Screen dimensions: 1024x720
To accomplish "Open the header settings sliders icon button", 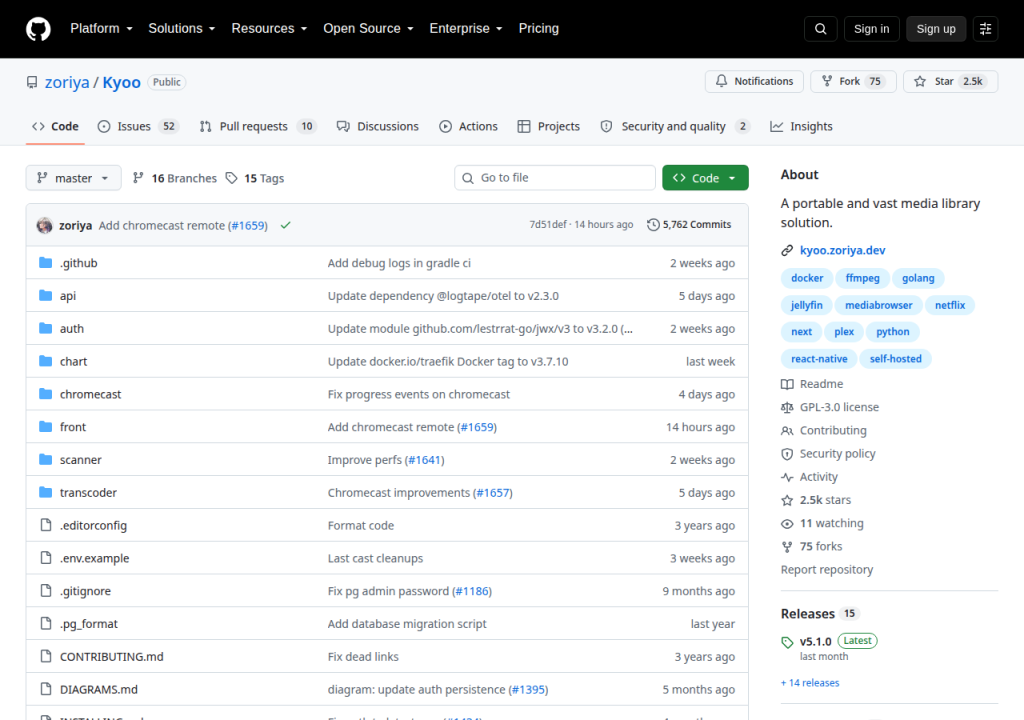I will click(985, 29).
